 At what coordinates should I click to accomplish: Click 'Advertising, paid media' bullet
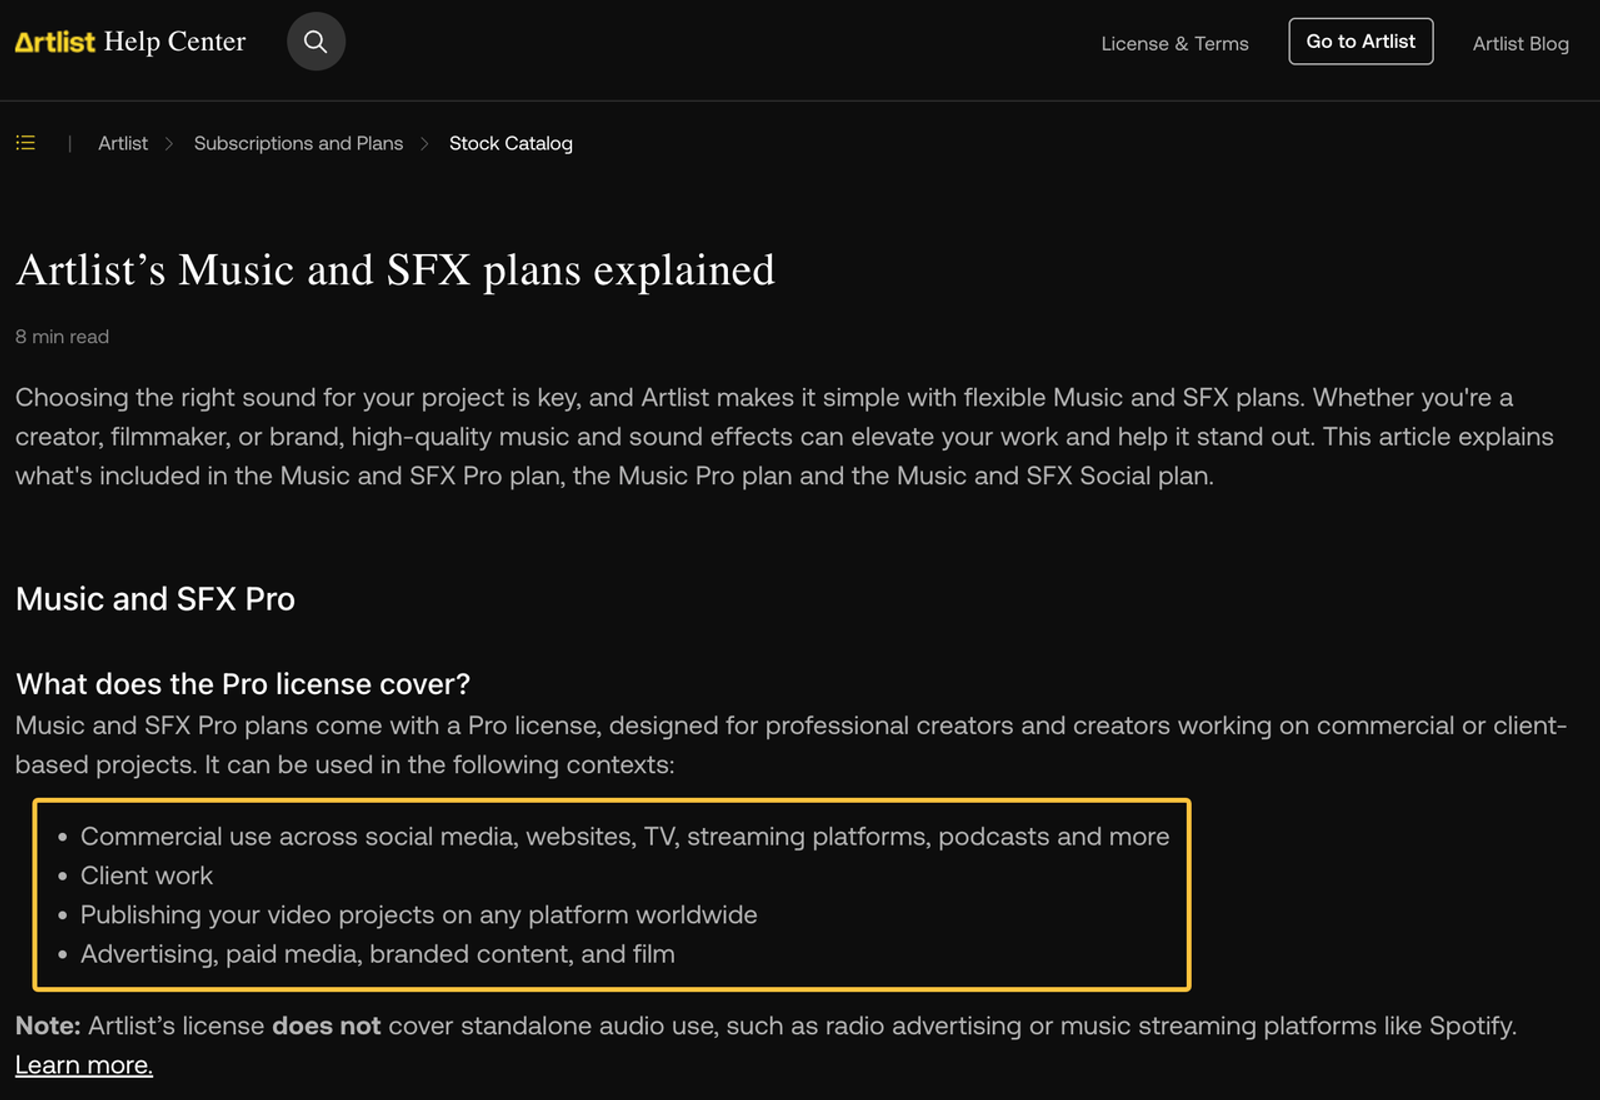[x=377, y=954]
